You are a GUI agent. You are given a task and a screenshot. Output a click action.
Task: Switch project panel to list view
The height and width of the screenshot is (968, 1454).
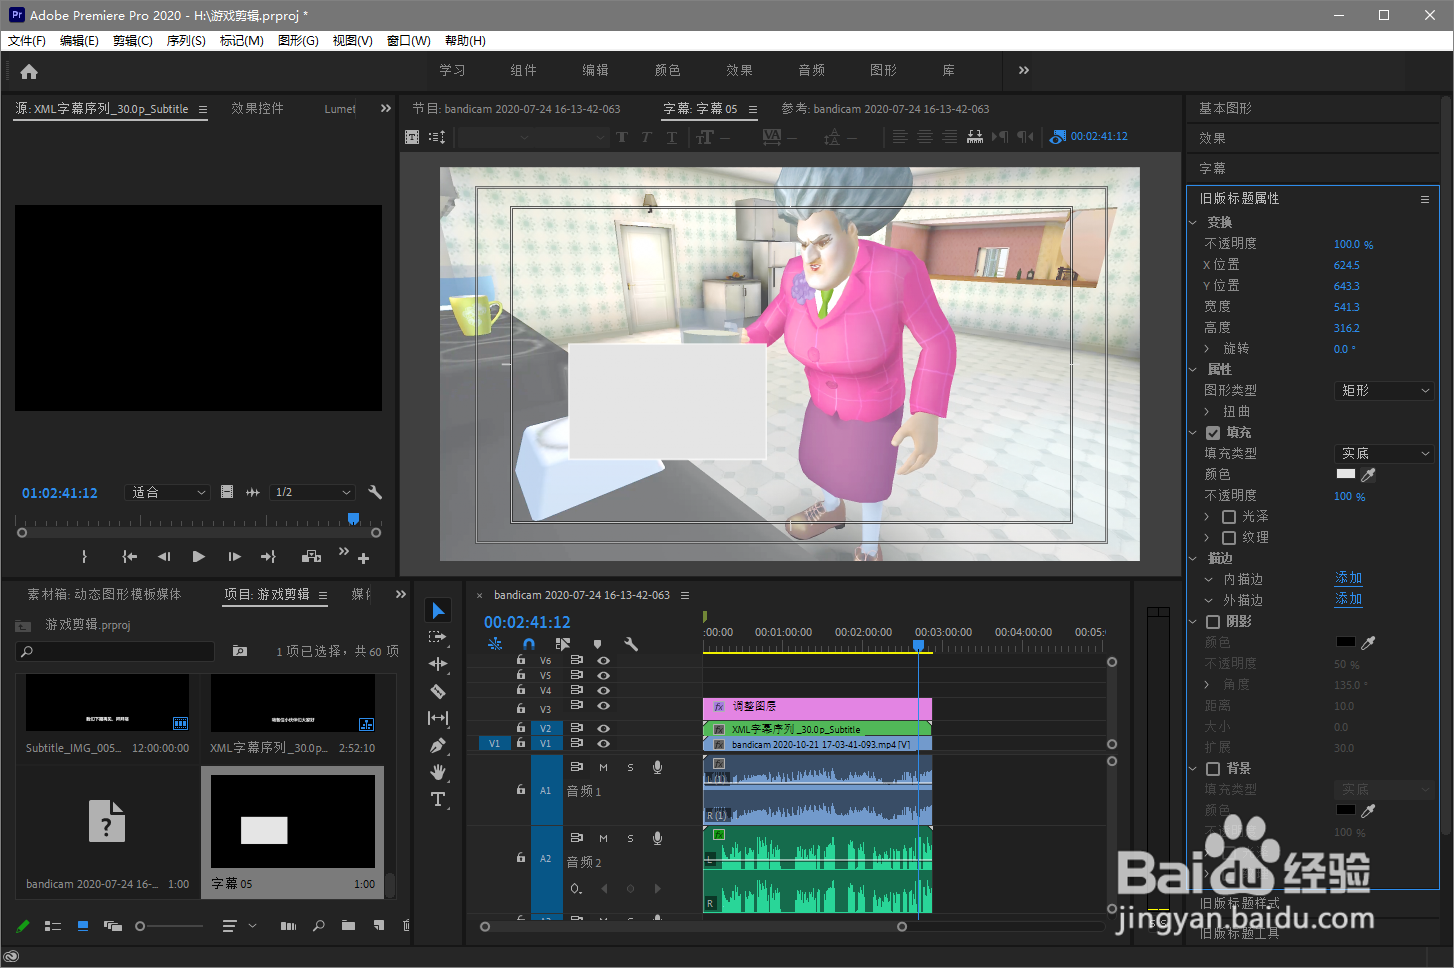click(x=53, y=926)
